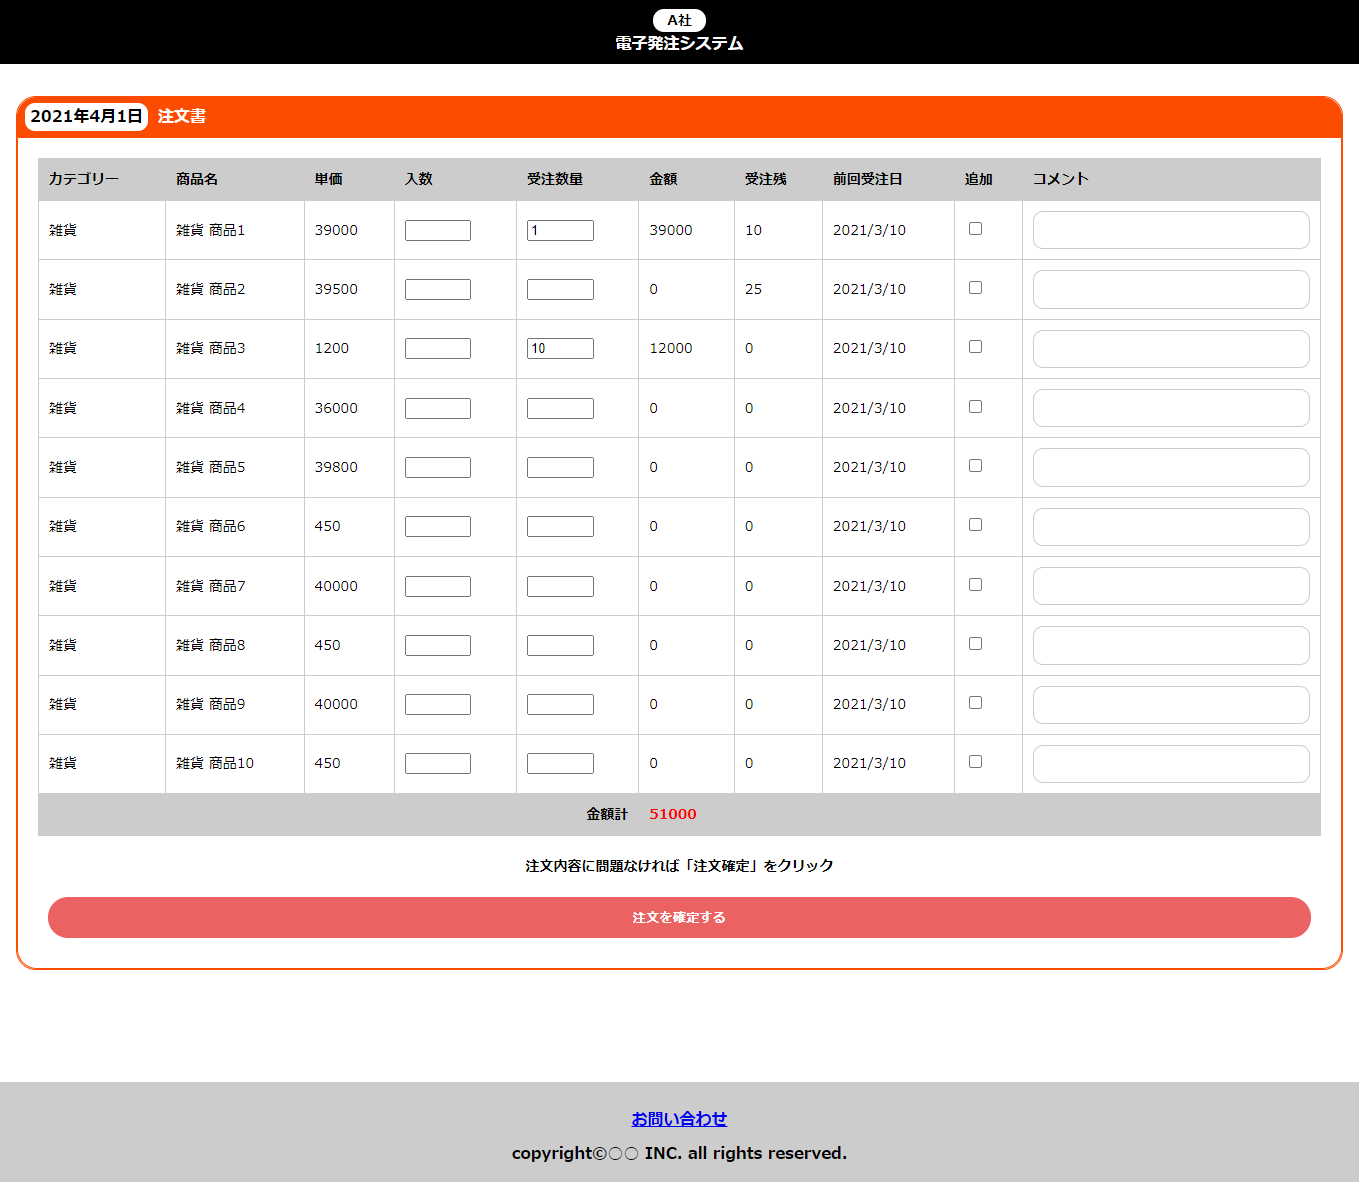Click the 前回受注日 column header

(868, 179)
